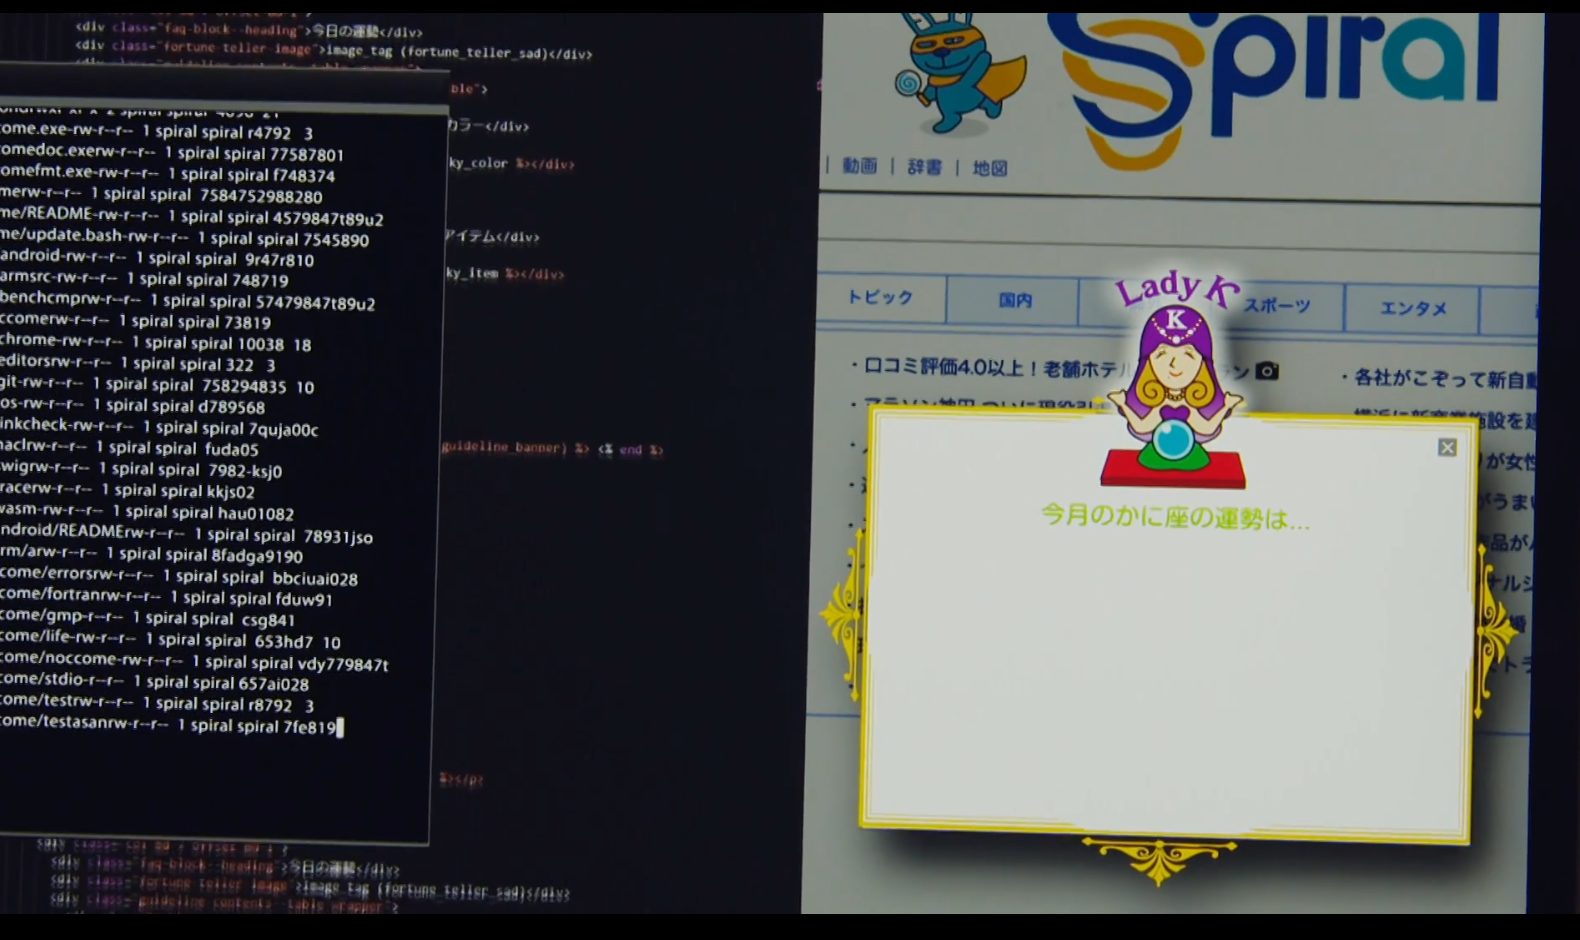Select terminal row omedoc.exe with 77587801
1580x940 pixels.
coord(172,153)
